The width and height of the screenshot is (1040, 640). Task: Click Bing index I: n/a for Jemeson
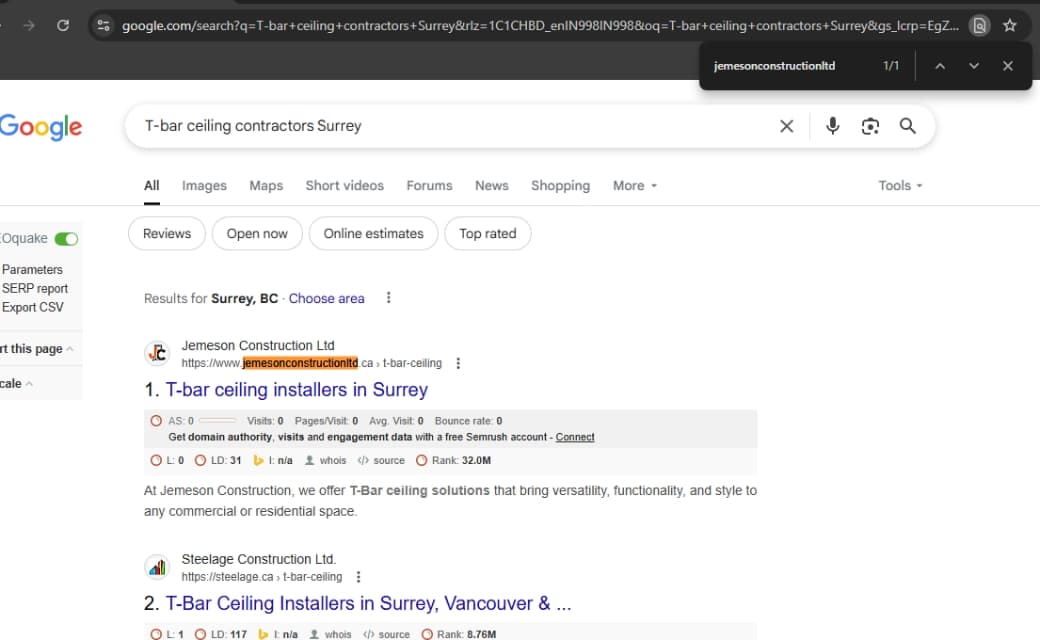[273, 460]
